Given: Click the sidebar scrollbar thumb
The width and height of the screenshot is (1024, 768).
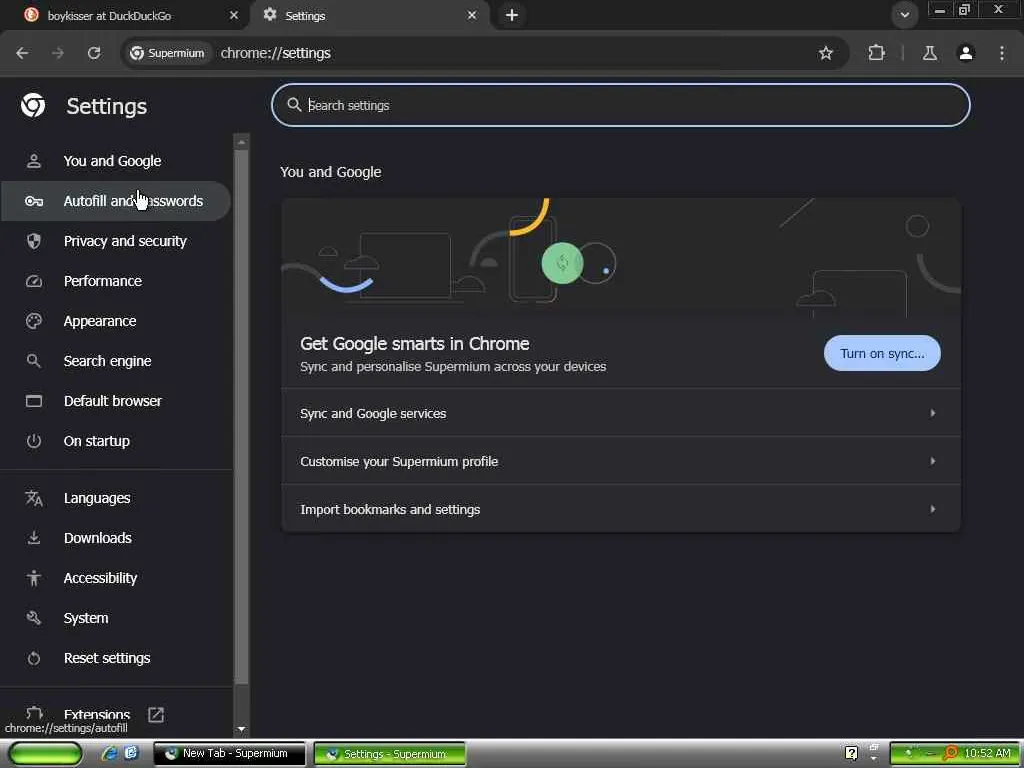Looking at the screenshot, I should pos(241,417).
